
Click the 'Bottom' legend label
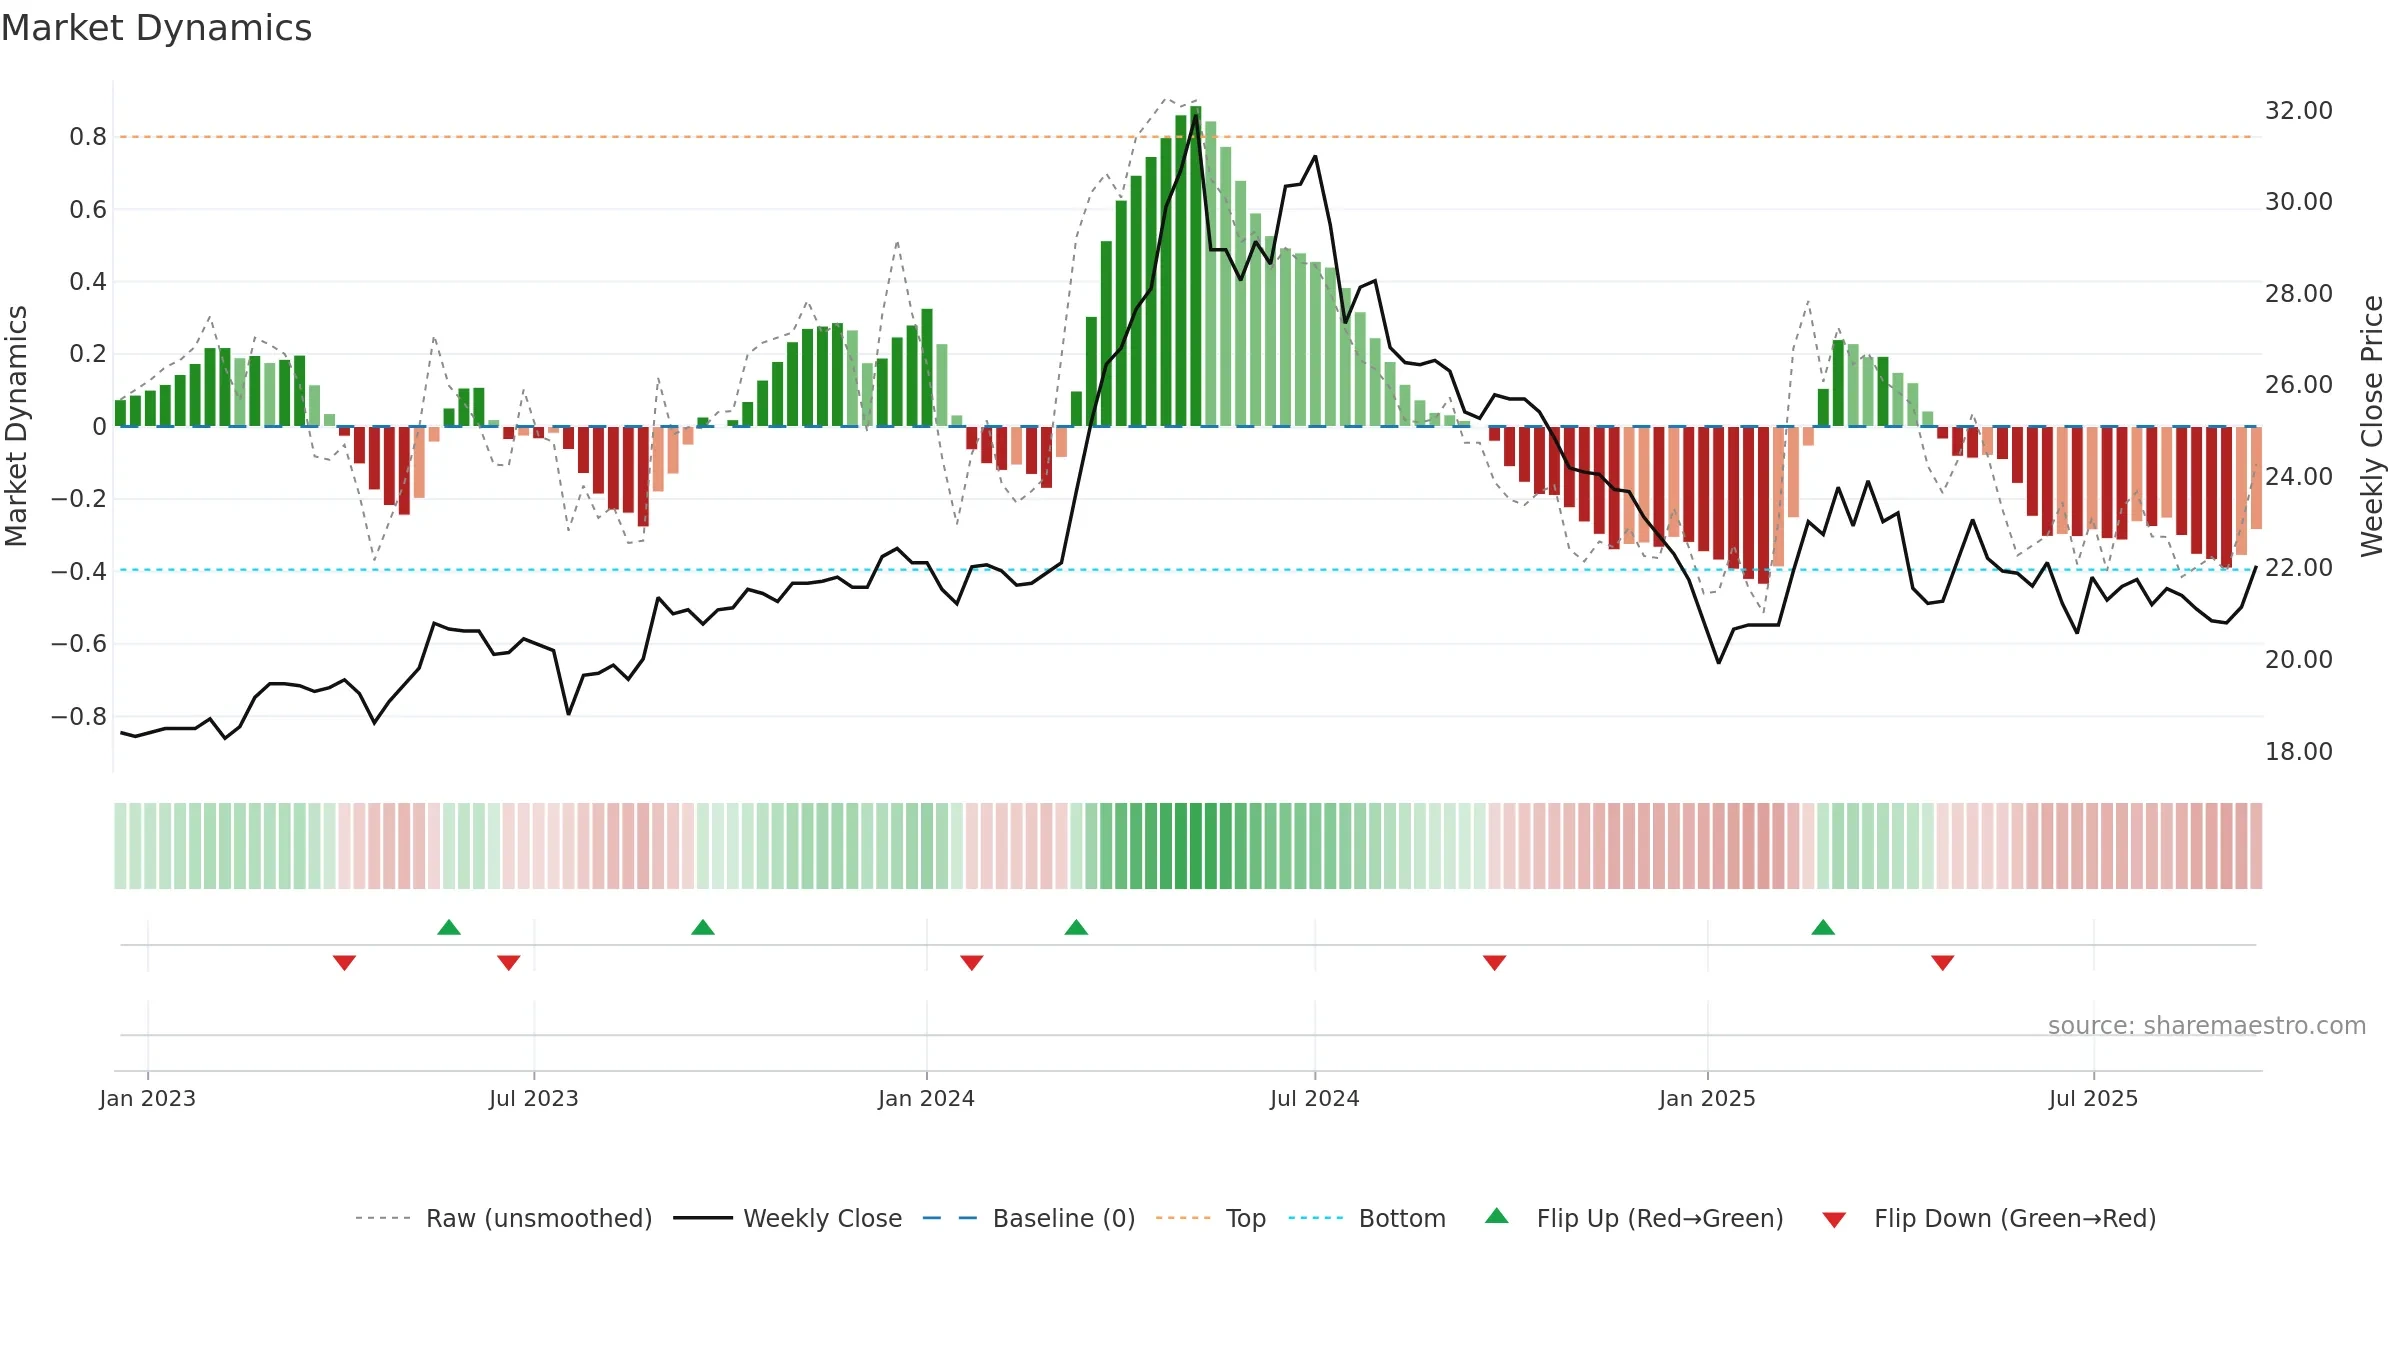[1402, 1218]
